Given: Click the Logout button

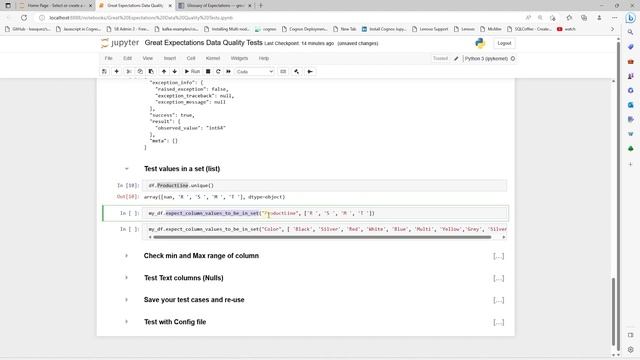Looking at the screenshot, I should [504, 43].
